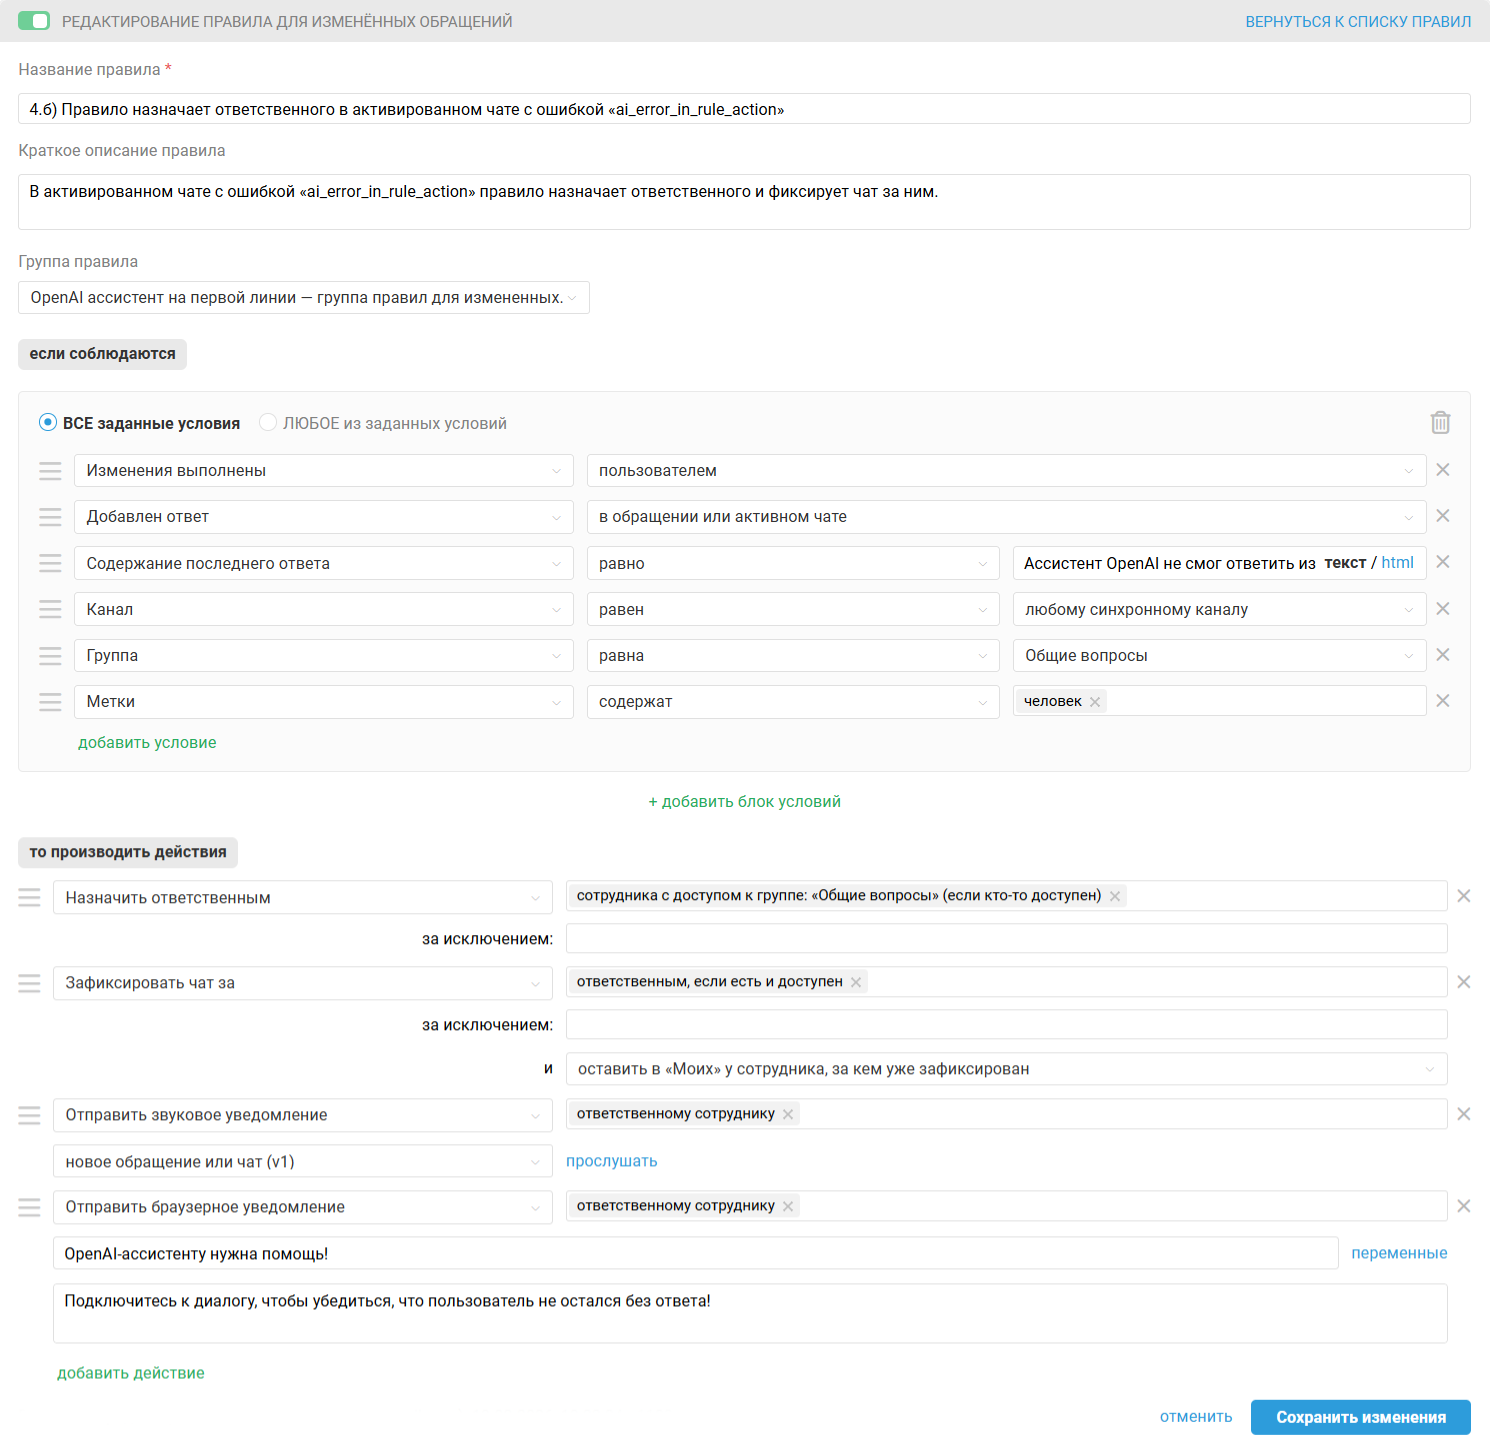Image resolution: width=1490 pixels, height=1453 pixels.
Task: Return to the rules list
Action: click(1358, 21)
